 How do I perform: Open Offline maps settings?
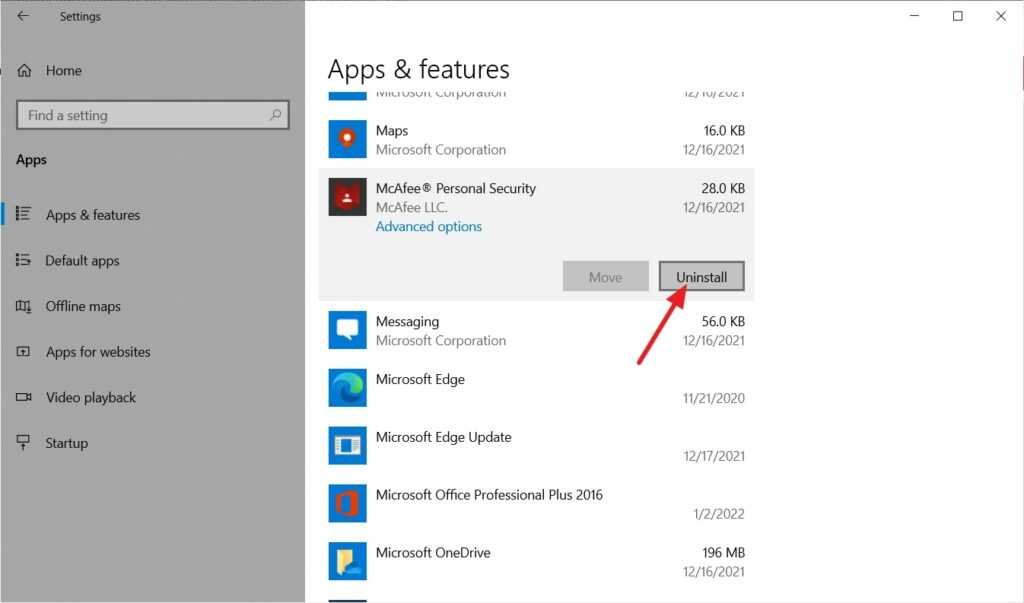[83, 306]
